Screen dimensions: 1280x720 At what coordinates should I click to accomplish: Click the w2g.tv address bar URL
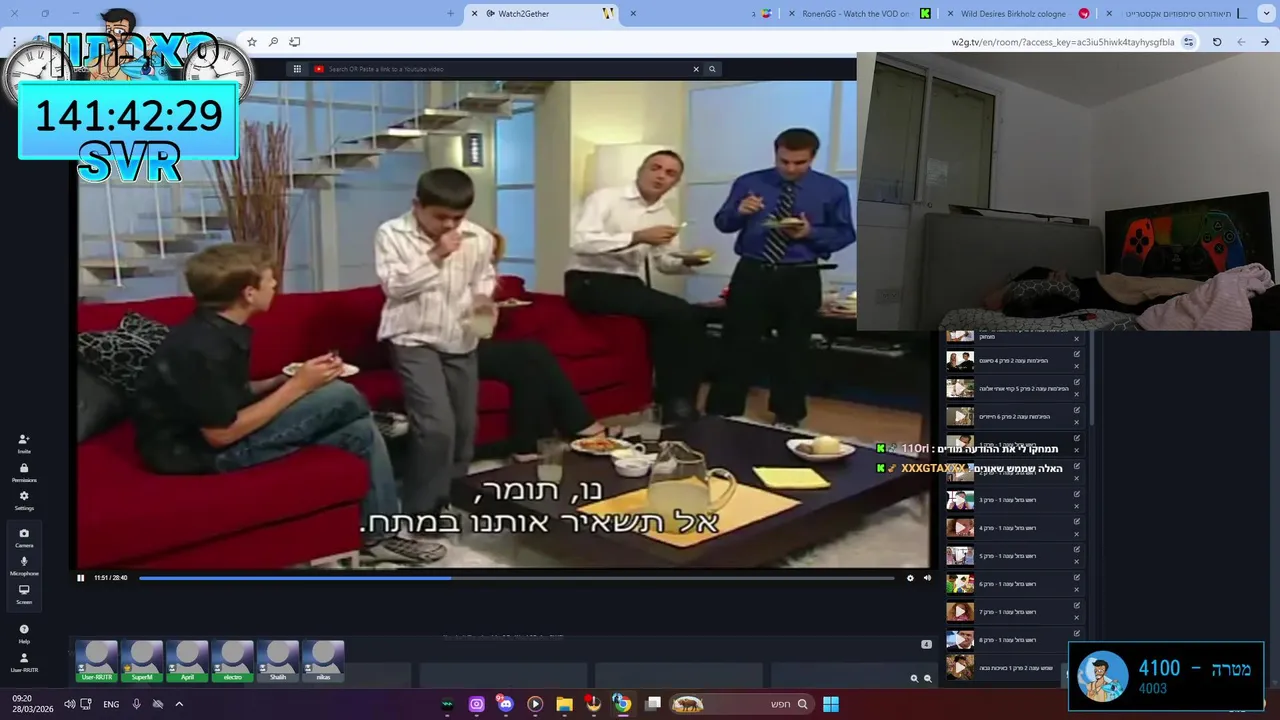pos(1063,42)
